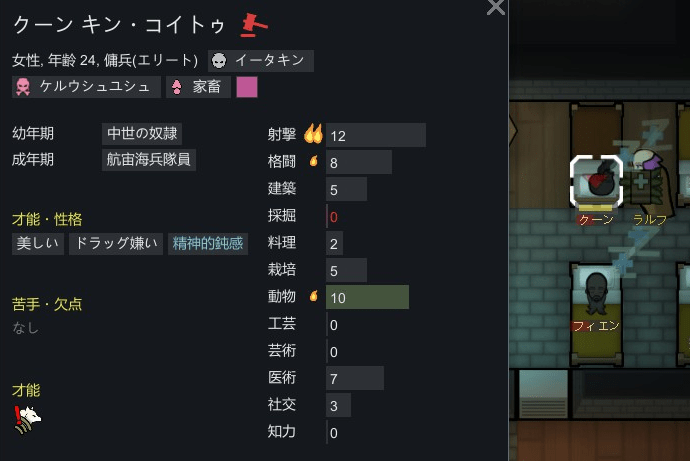This screenshot has height=461, width=690.
Task: Click the pink favorite color swatch
Action: click(247, 87)
